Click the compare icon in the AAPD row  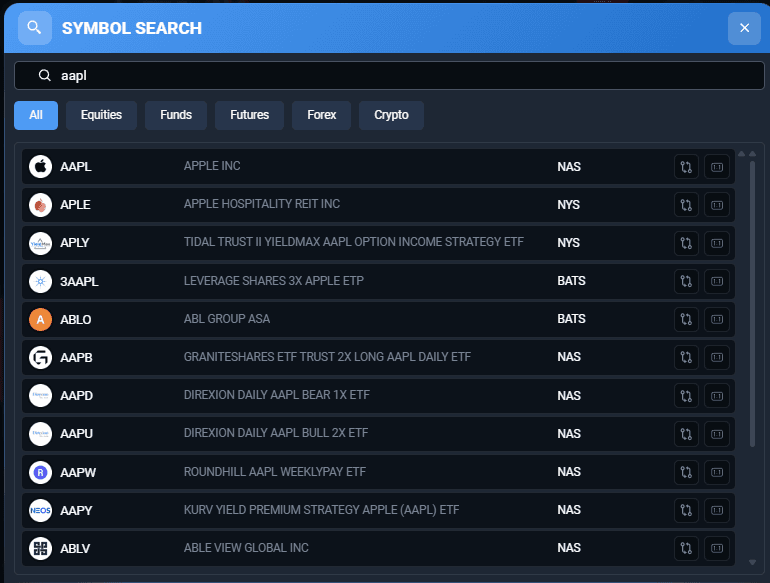pyautogui.click(x=686, y=396)
